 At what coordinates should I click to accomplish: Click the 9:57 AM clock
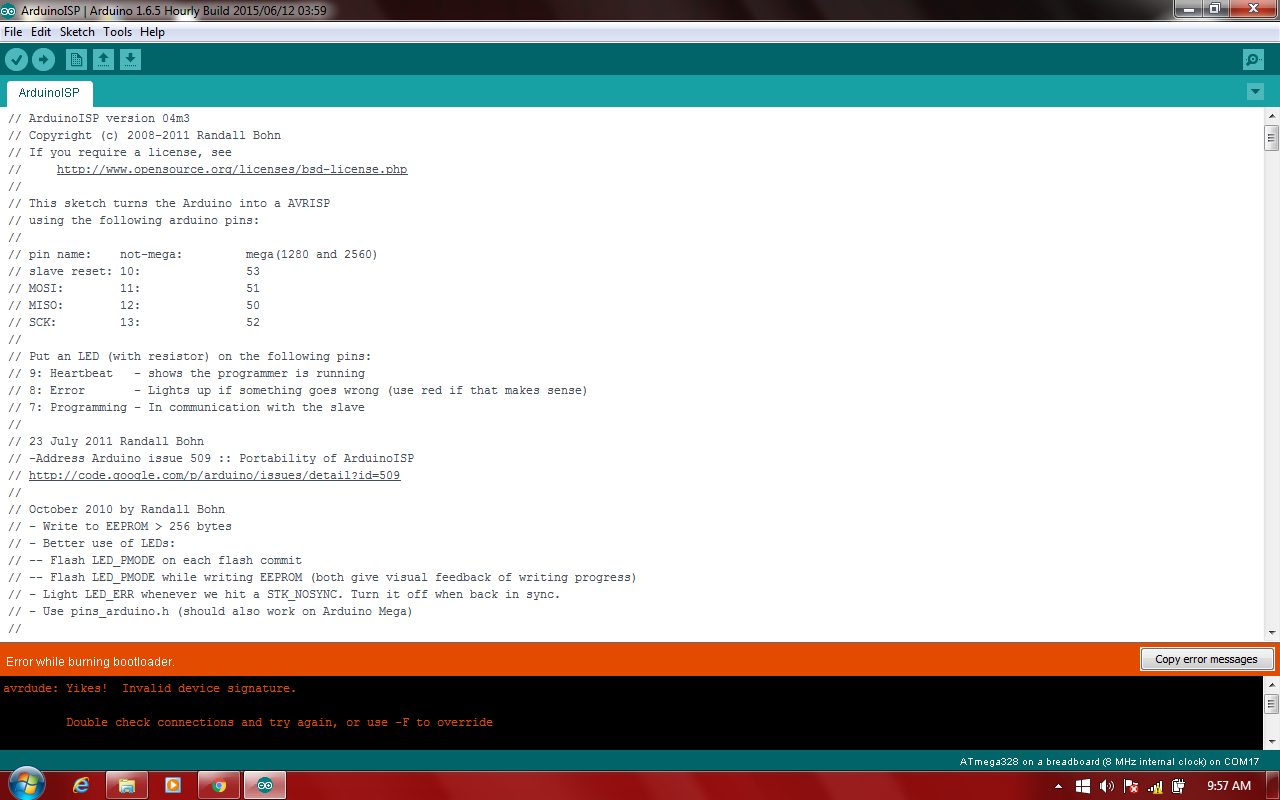click(x=1229, y=786)
